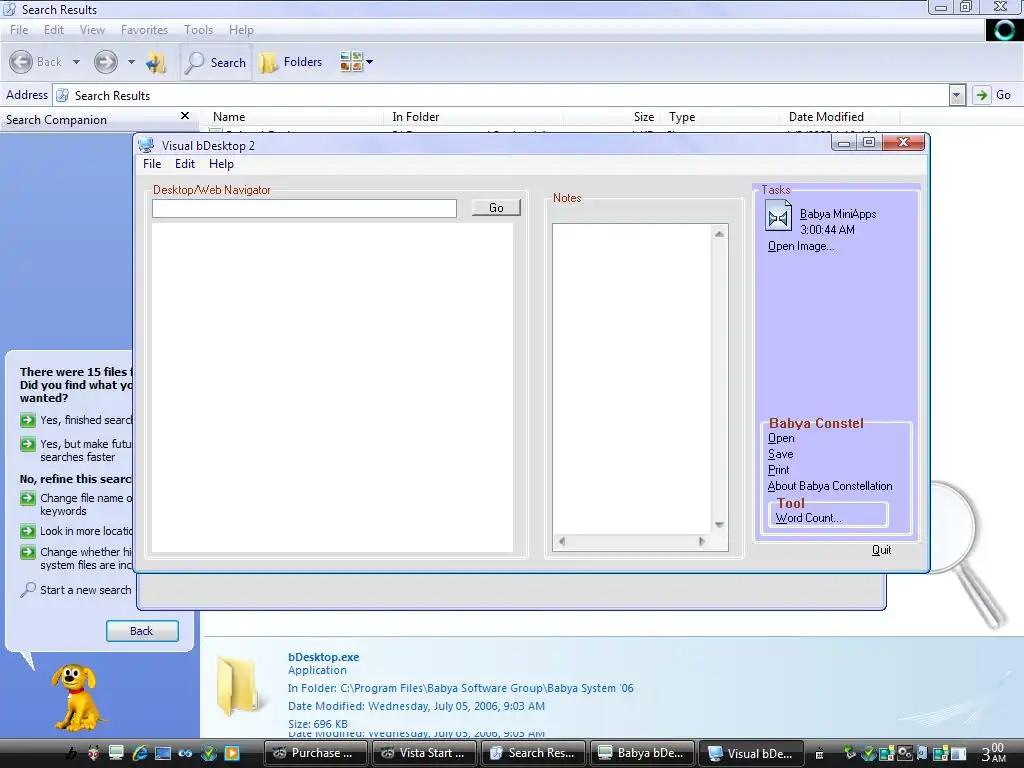This screenshot has width=1024, height=768.
Task: Click the bDesktop.exe folder icon in details
Action: point(238,687)
